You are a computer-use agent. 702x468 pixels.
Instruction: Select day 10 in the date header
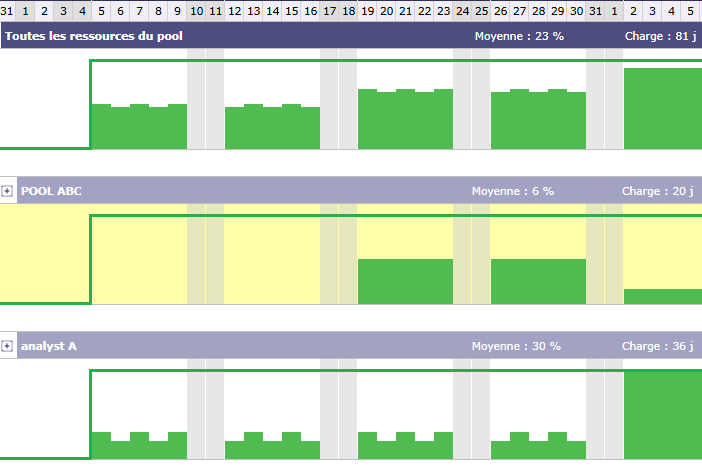click(x=196, y=10)
